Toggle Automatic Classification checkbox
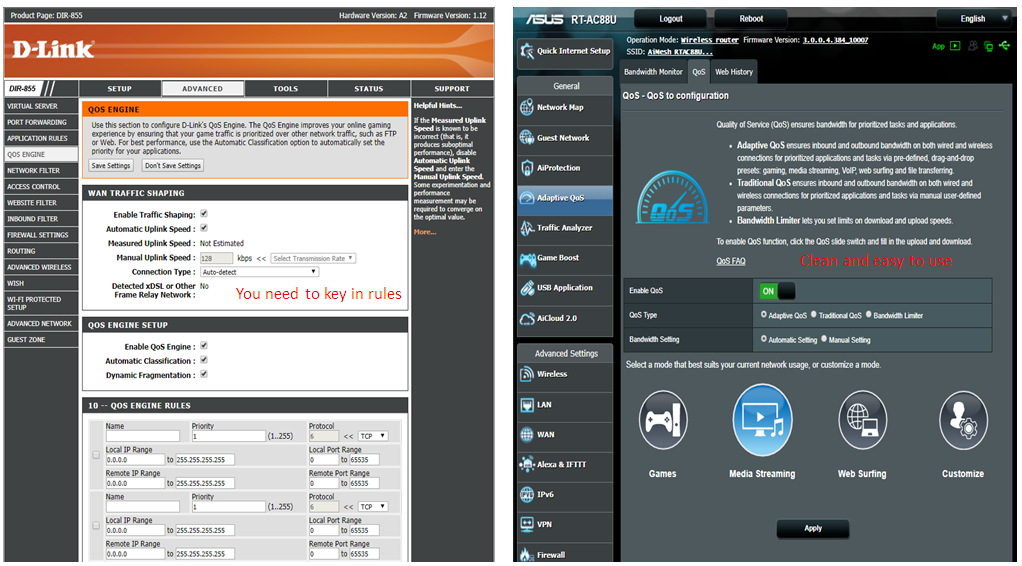 204,360
